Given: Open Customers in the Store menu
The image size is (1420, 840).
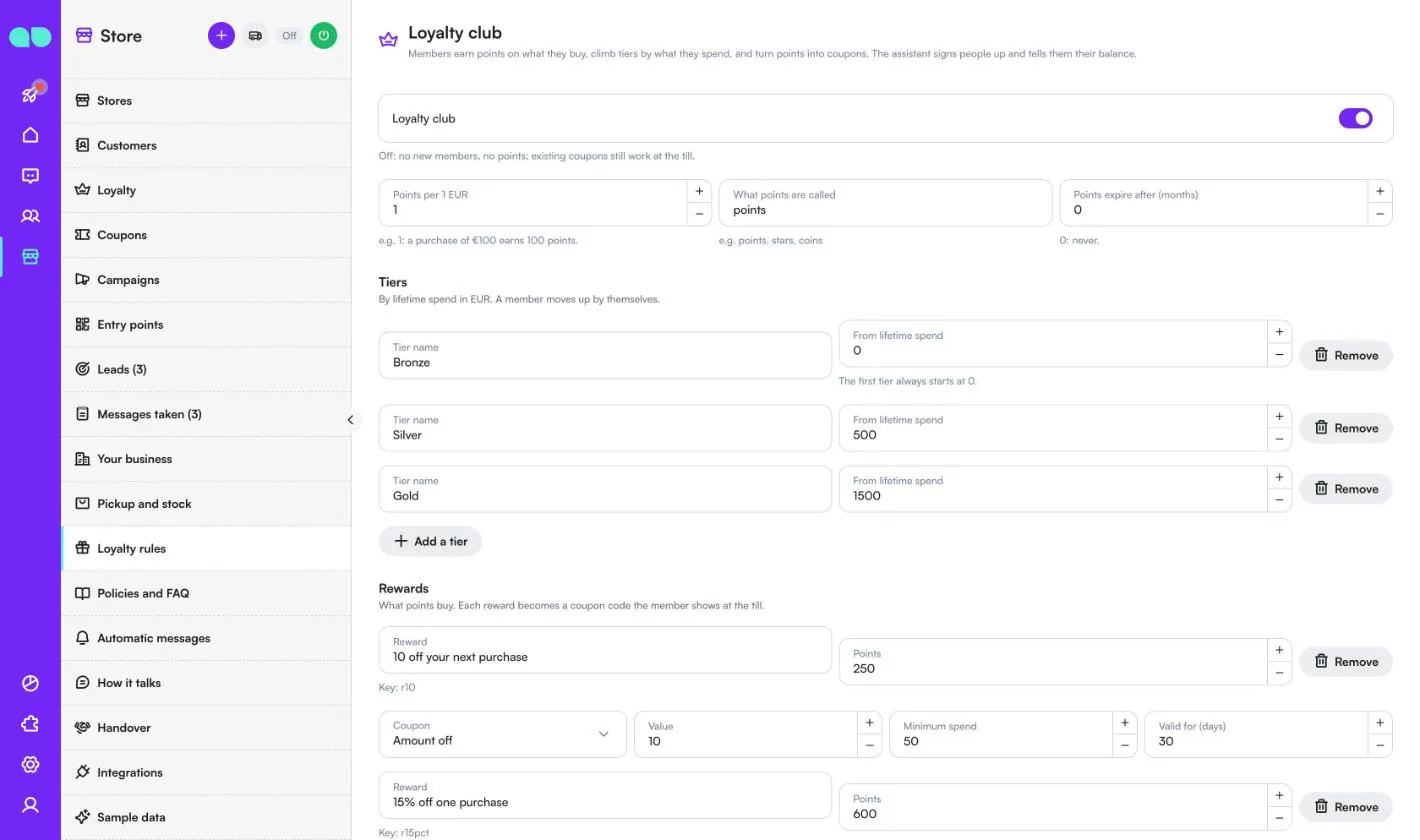Looking at the screenshot, I should (206, 145).
